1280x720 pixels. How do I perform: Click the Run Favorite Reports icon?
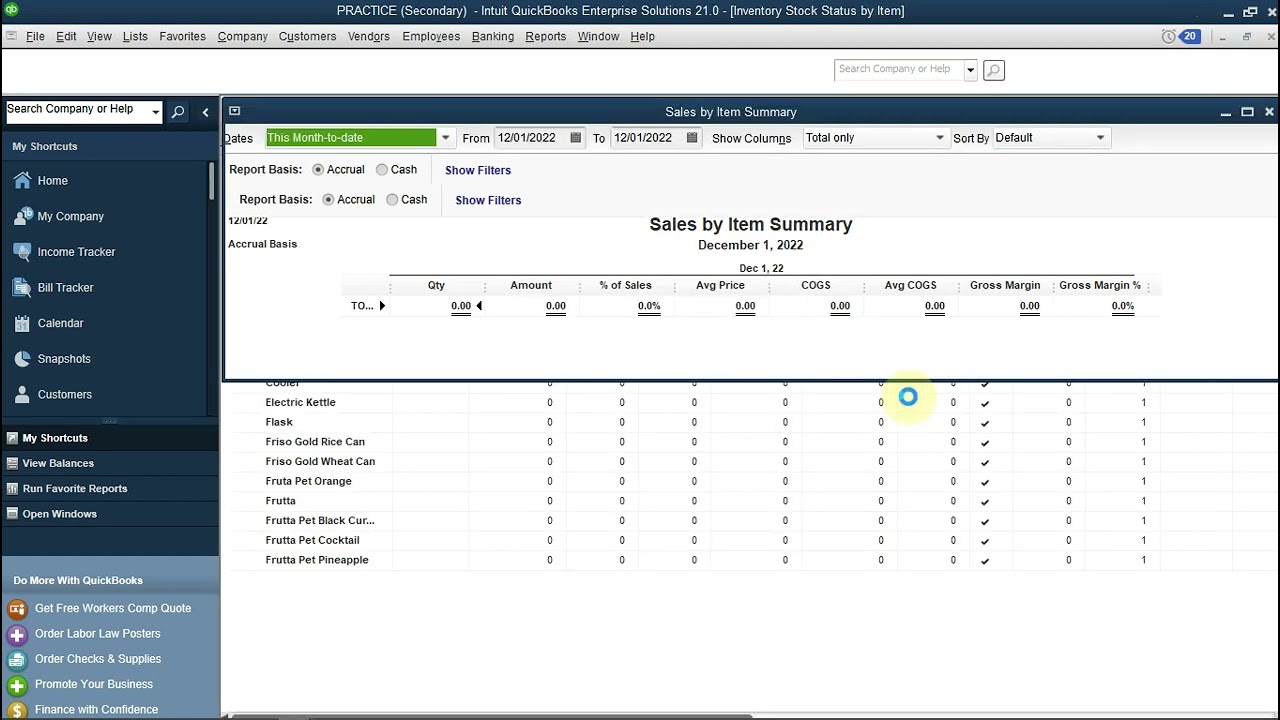12,489
